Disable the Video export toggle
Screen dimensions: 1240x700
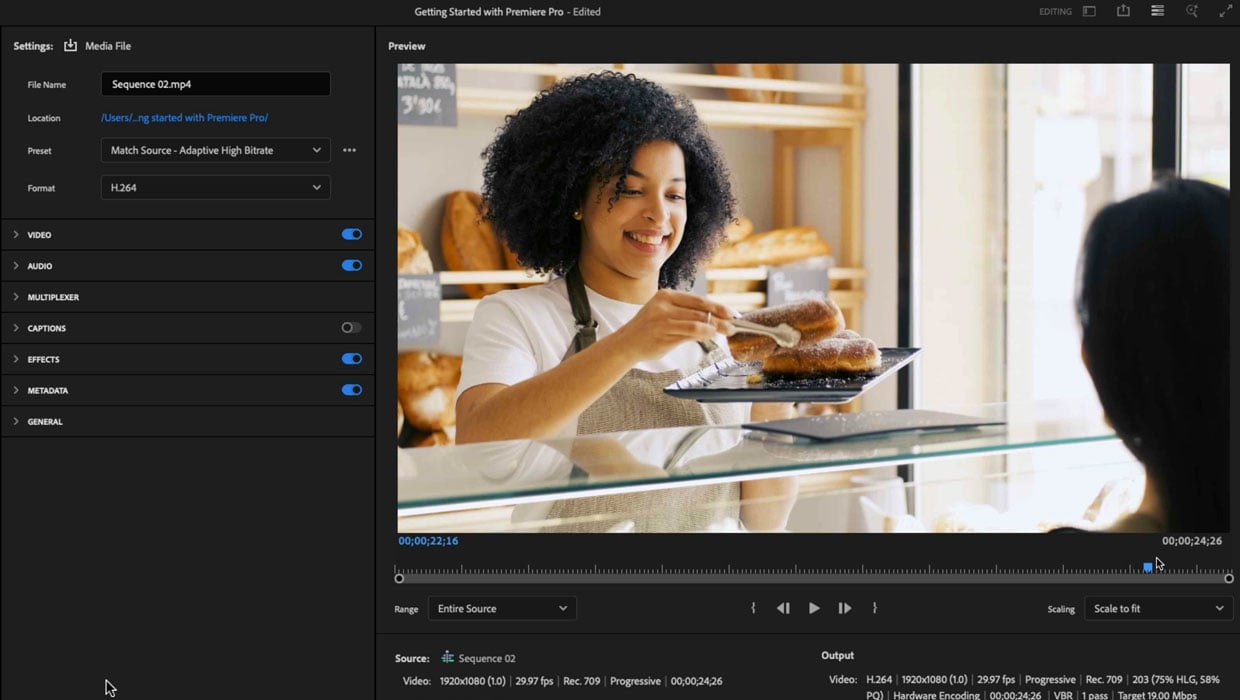(x=351, y=234)
